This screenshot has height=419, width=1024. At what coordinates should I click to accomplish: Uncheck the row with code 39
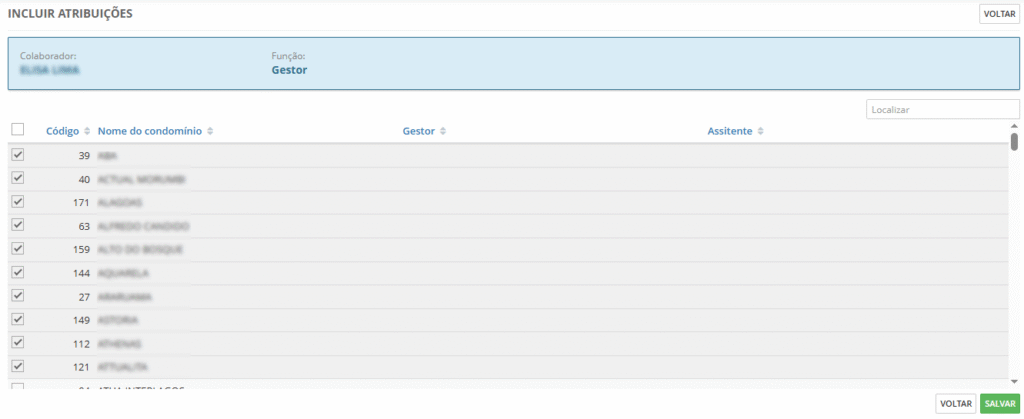(18, 155)
